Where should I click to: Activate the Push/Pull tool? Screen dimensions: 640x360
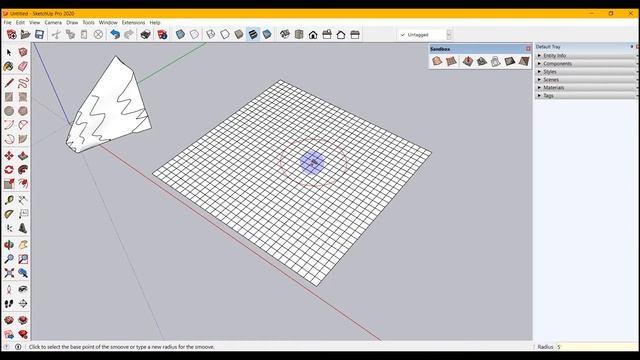23,156
